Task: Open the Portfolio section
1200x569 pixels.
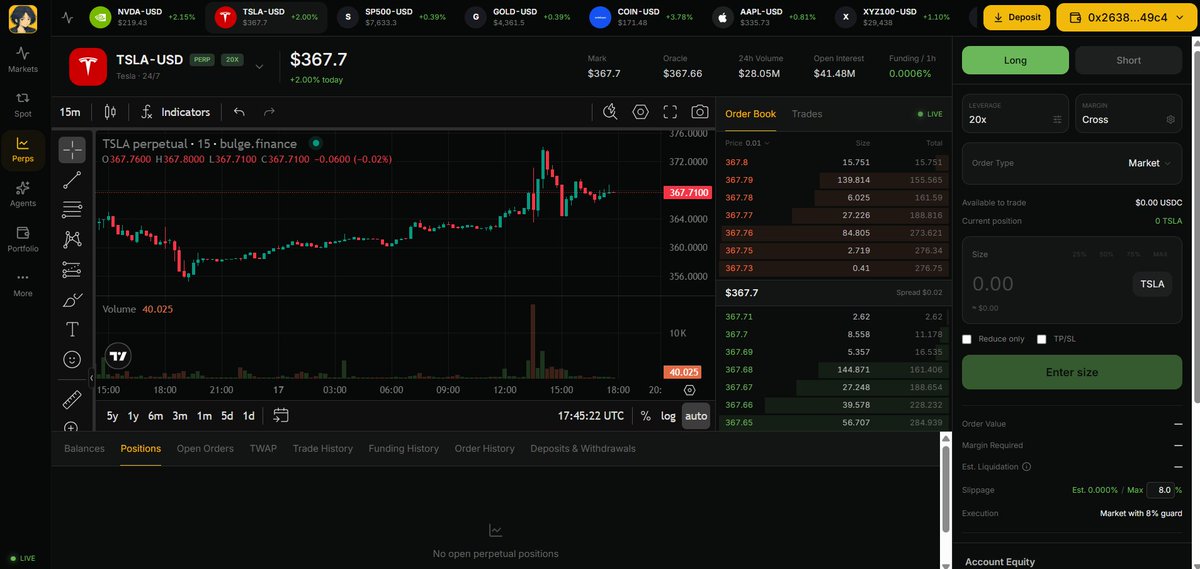Action: (22, 239)
